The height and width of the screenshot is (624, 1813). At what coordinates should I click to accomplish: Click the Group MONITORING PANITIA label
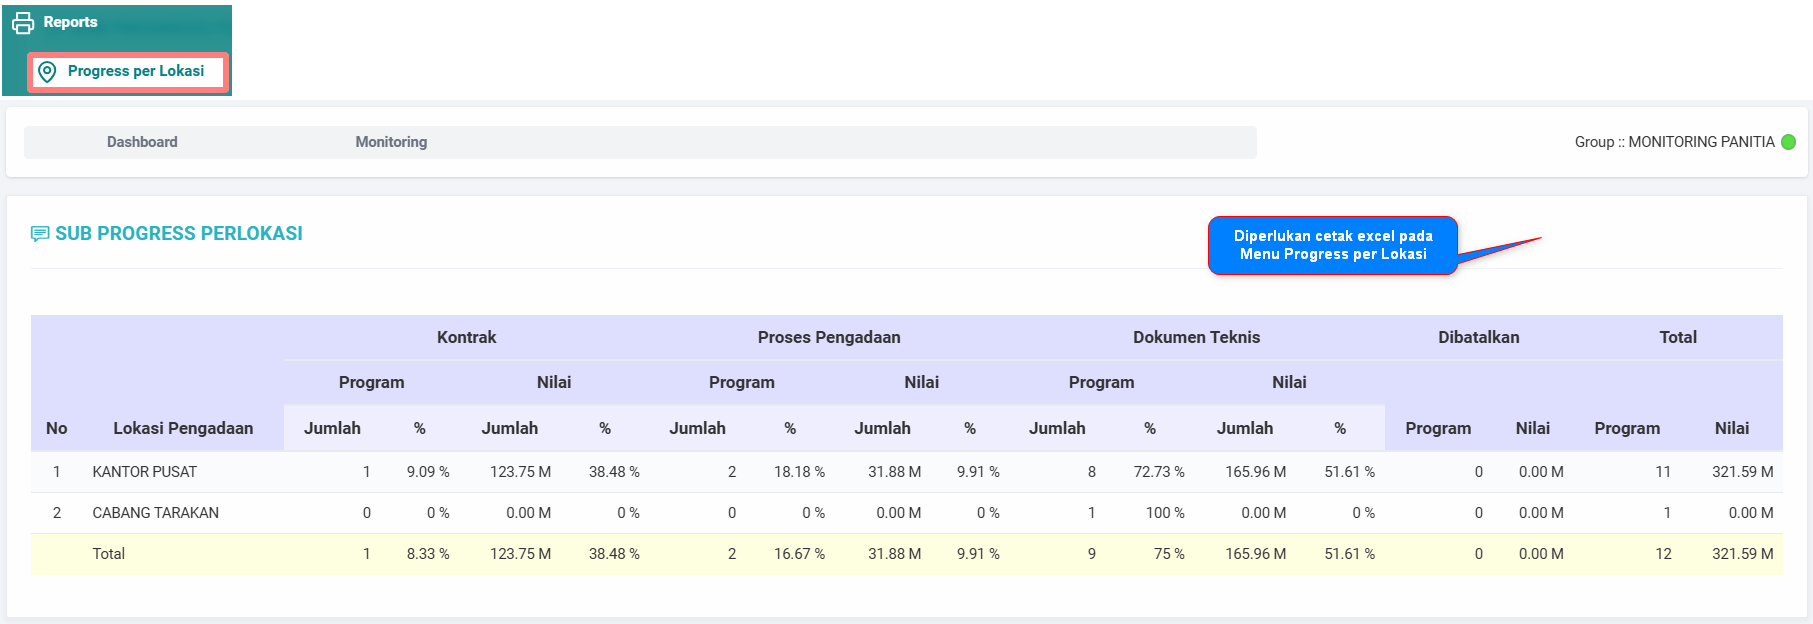tap(1674, 142)
